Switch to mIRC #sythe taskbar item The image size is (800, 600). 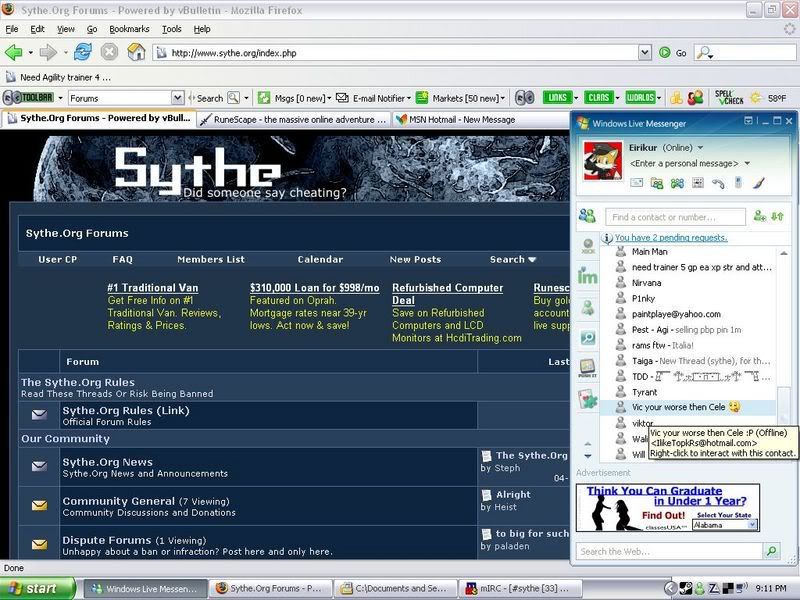point(519,588)
